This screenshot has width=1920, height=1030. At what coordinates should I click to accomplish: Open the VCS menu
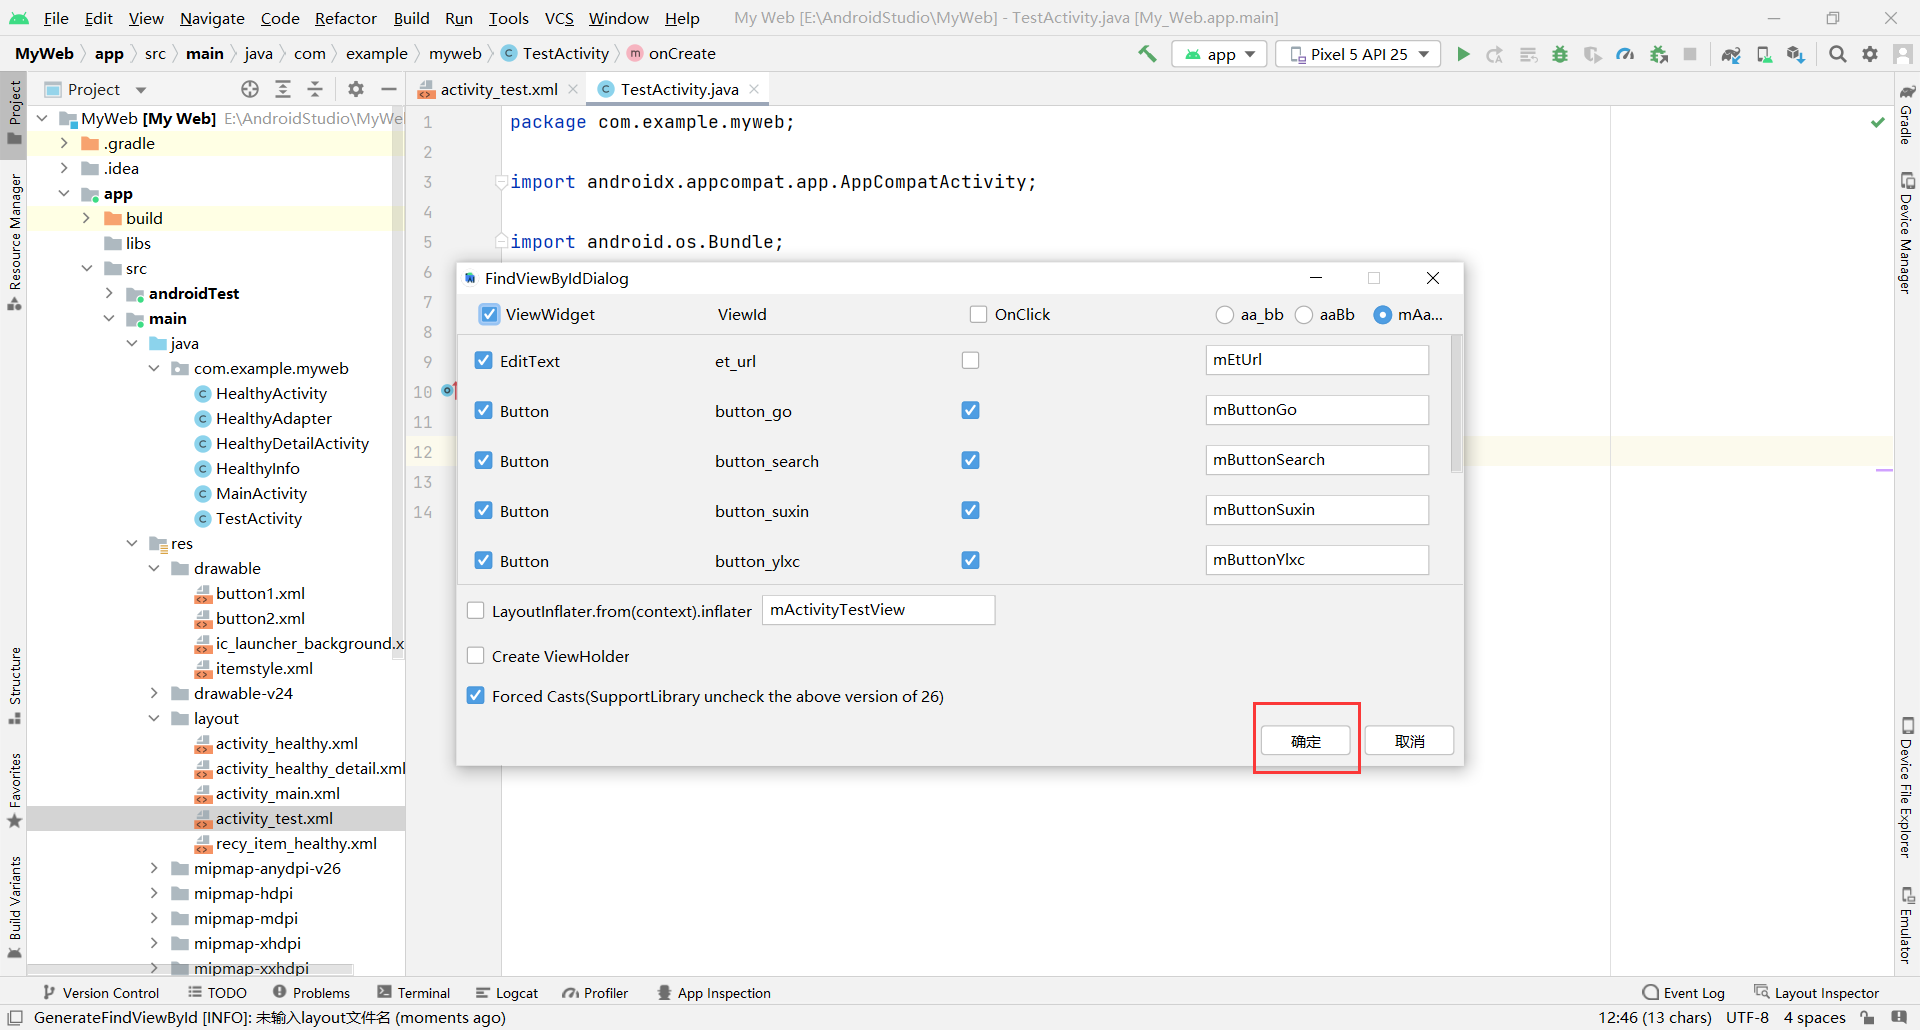[559, 18]
